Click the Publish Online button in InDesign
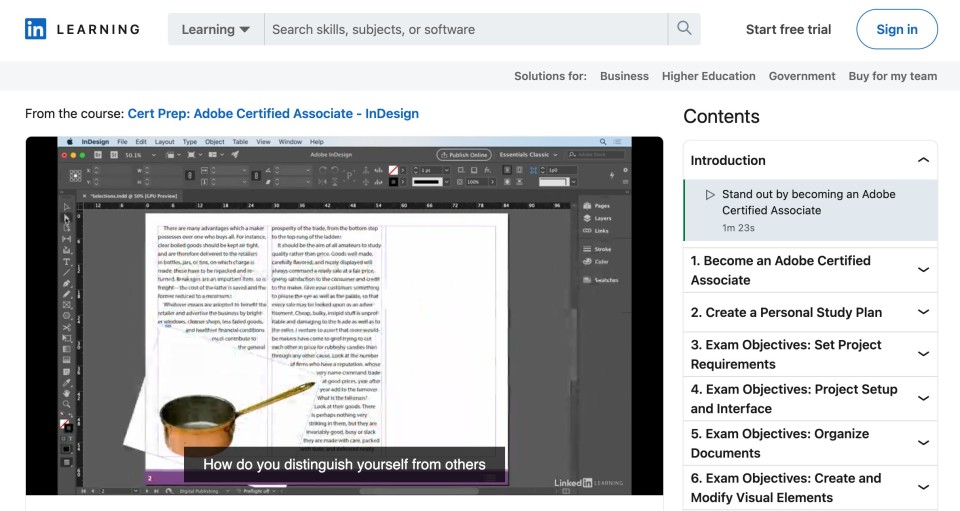The width and height of the screenshot is (960, 511). point(463,155)
